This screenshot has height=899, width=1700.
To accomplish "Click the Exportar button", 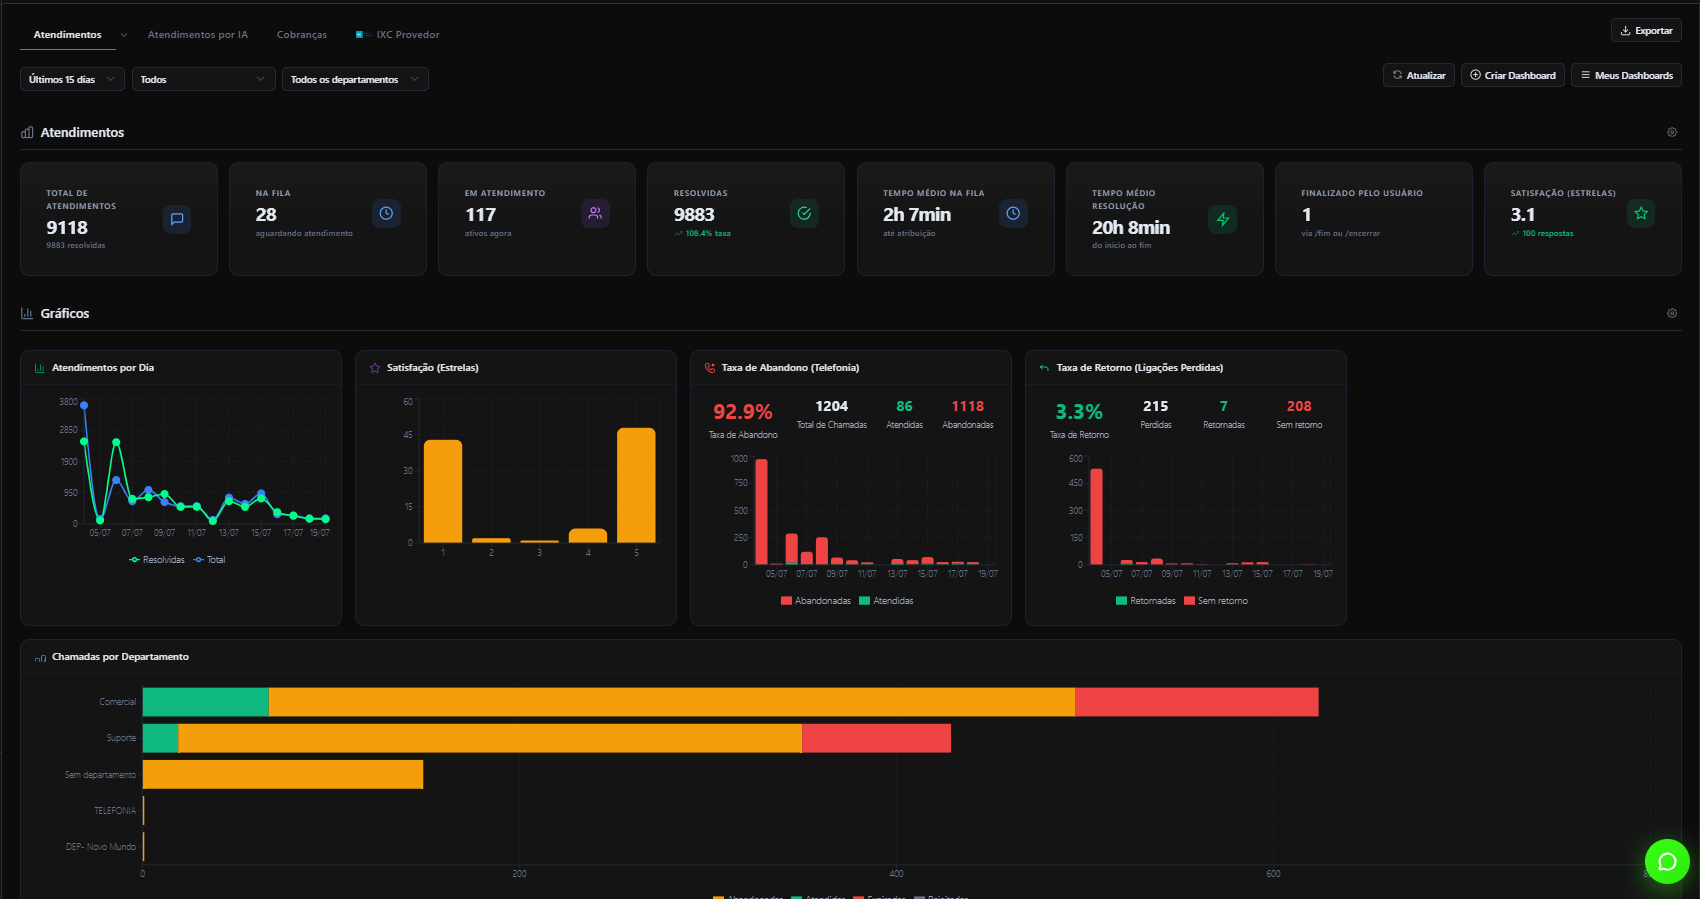I will [1646, 31].
